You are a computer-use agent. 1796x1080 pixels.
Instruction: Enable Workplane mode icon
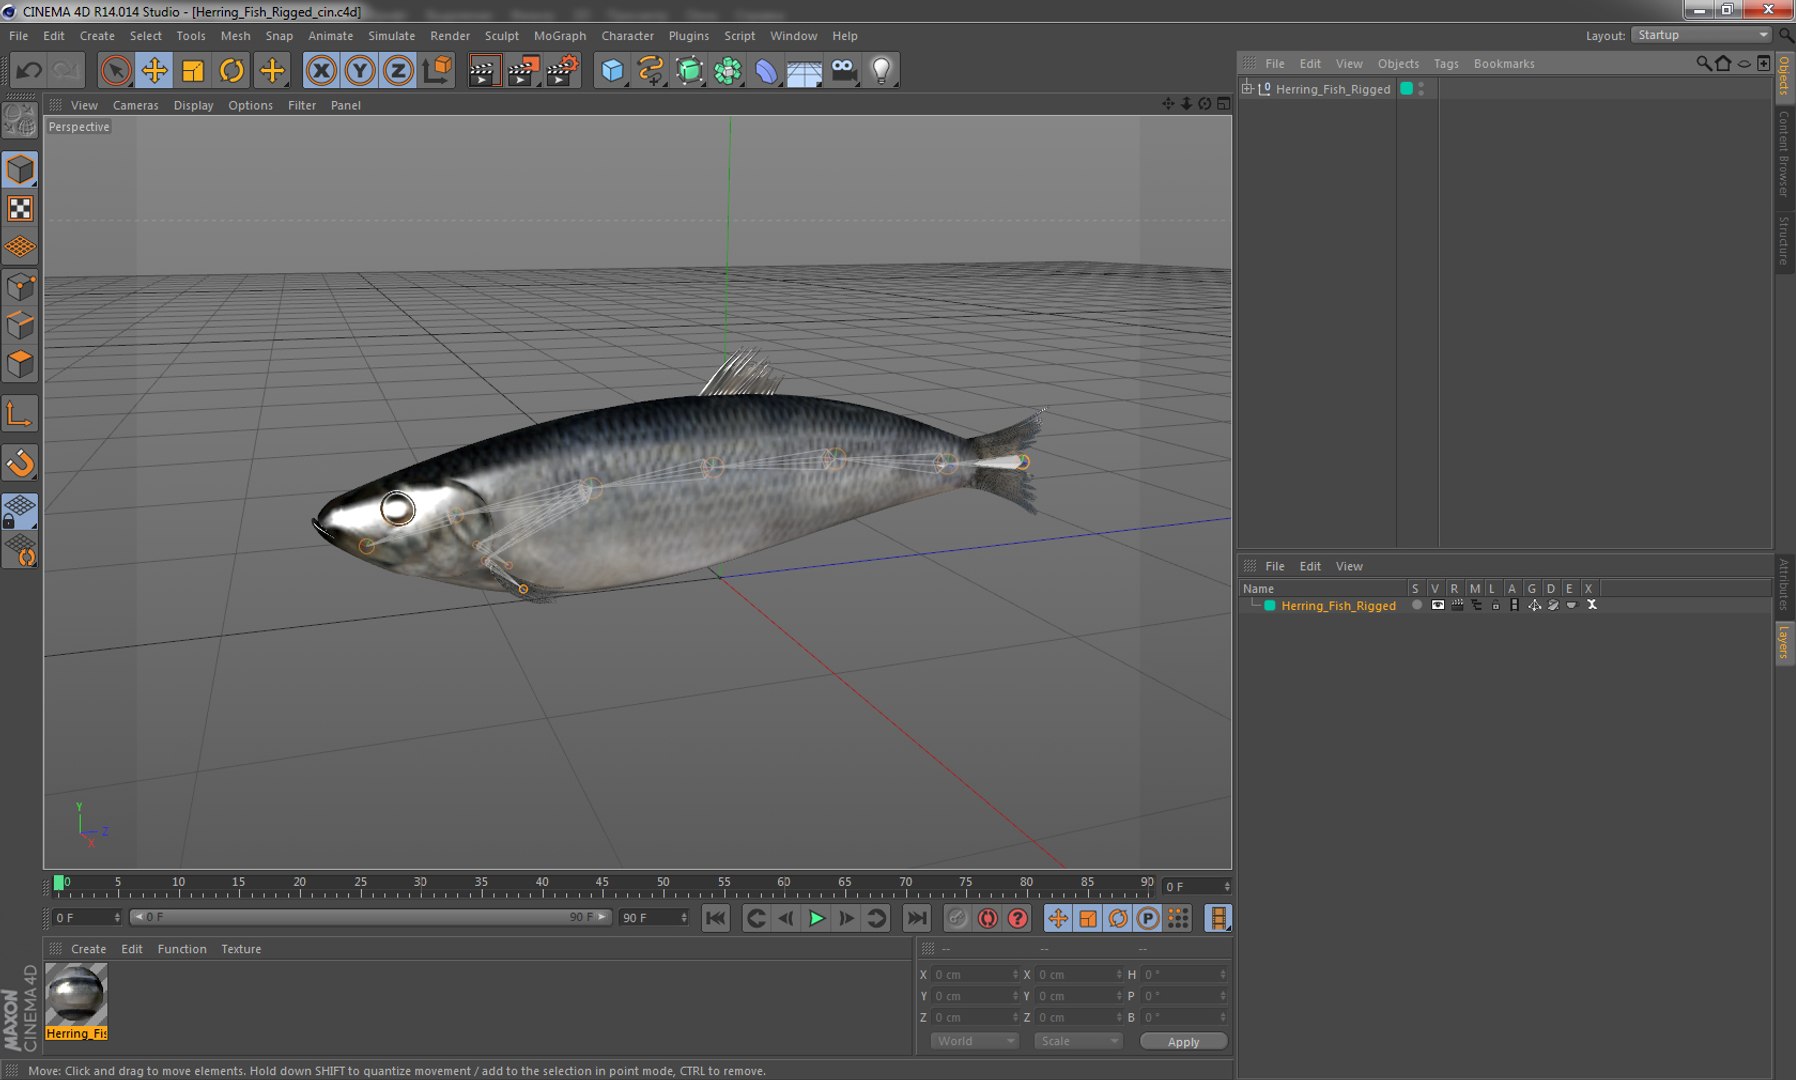20,246
